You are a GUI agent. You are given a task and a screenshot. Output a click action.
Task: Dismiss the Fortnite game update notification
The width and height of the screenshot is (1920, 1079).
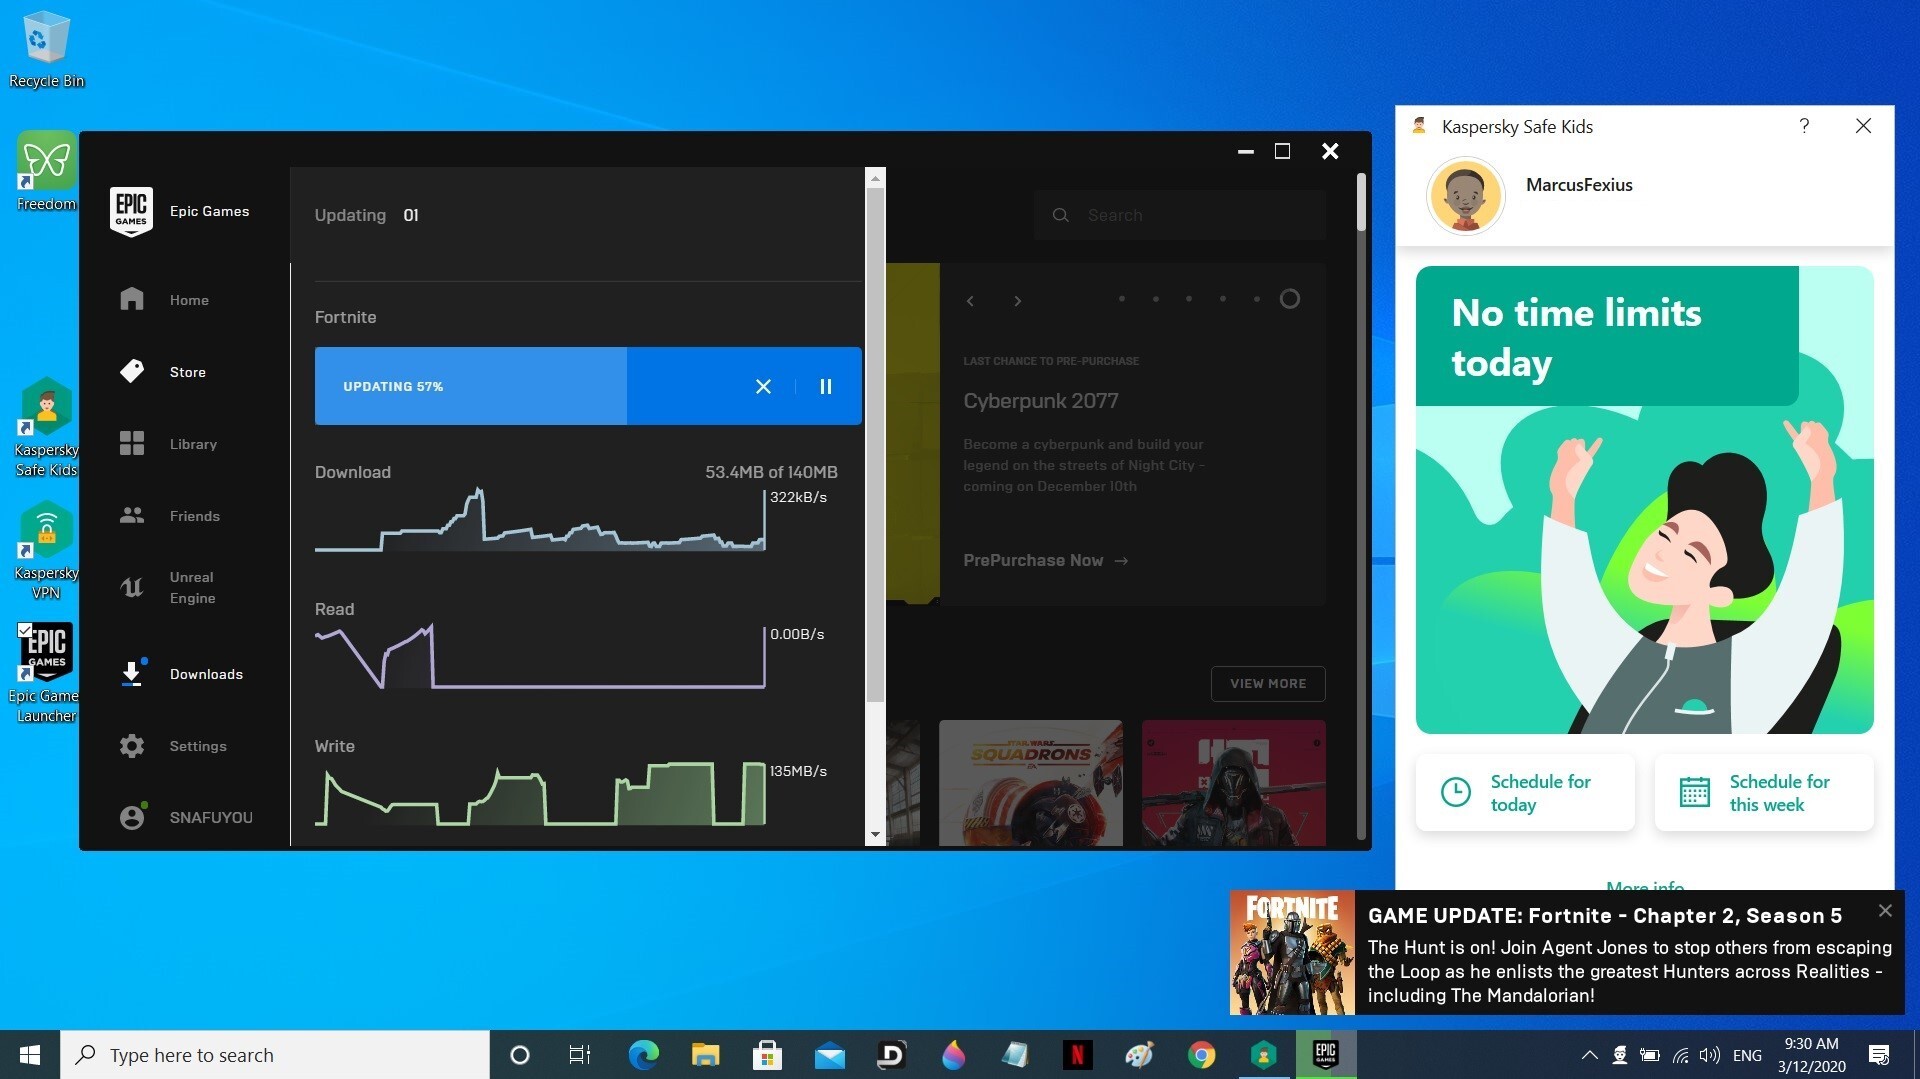pyautogui.click(x=1885, y=910)
